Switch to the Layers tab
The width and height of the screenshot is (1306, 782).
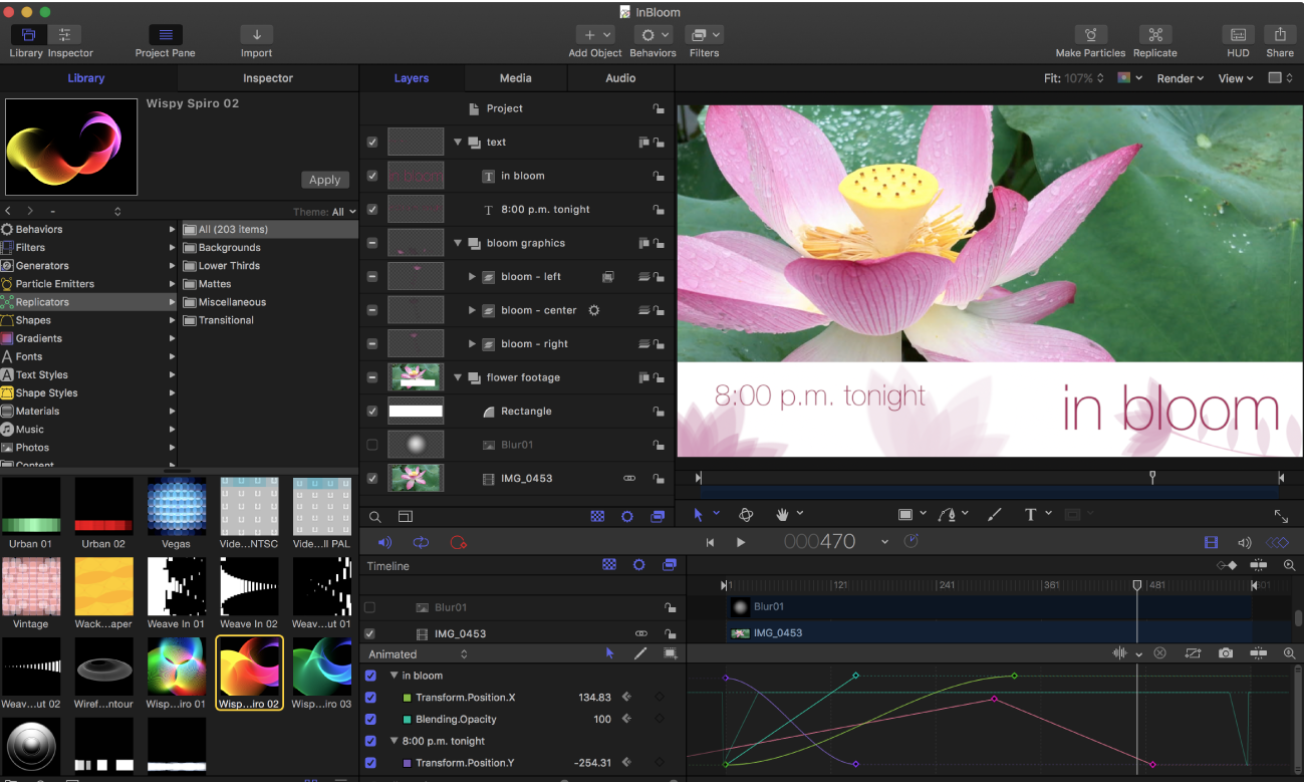coord(411,78)
